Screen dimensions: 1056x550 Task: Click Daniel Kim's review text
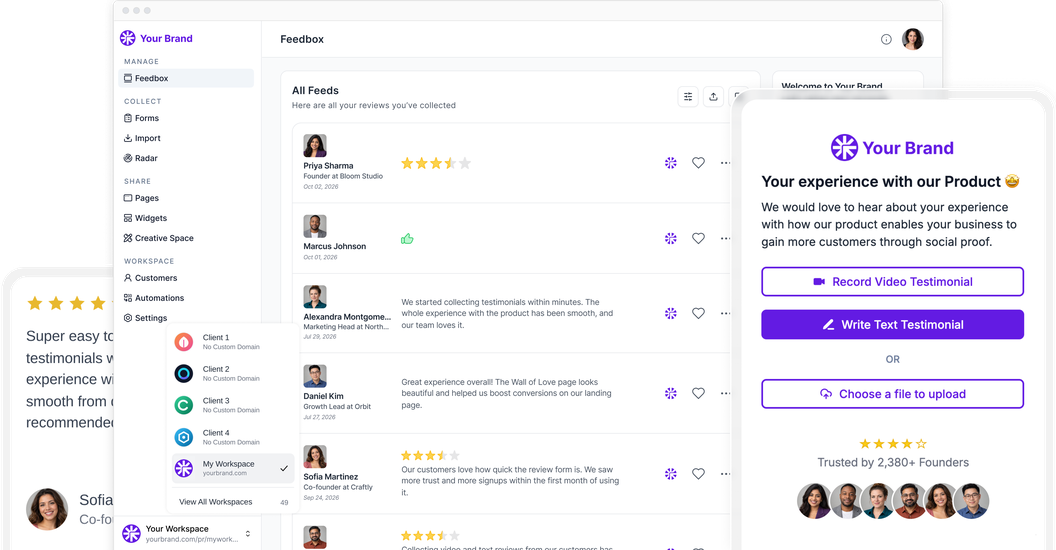click(506, 393)
